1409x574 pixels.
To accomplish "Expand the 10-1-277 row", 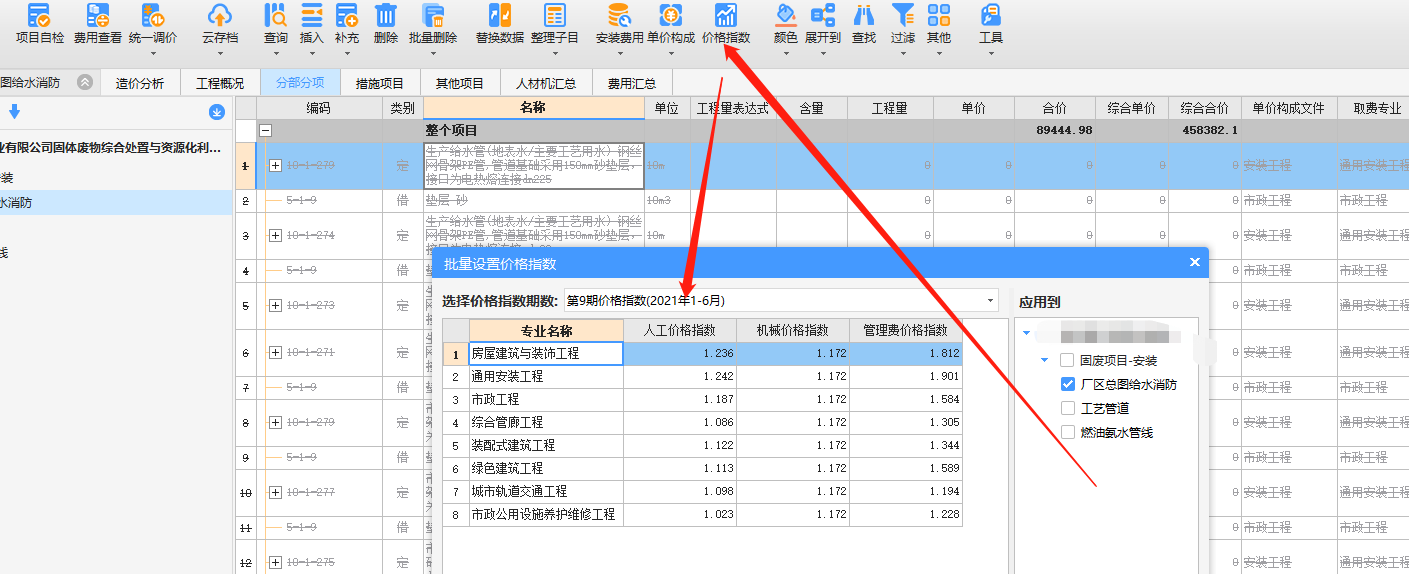I will pos(276,493).
